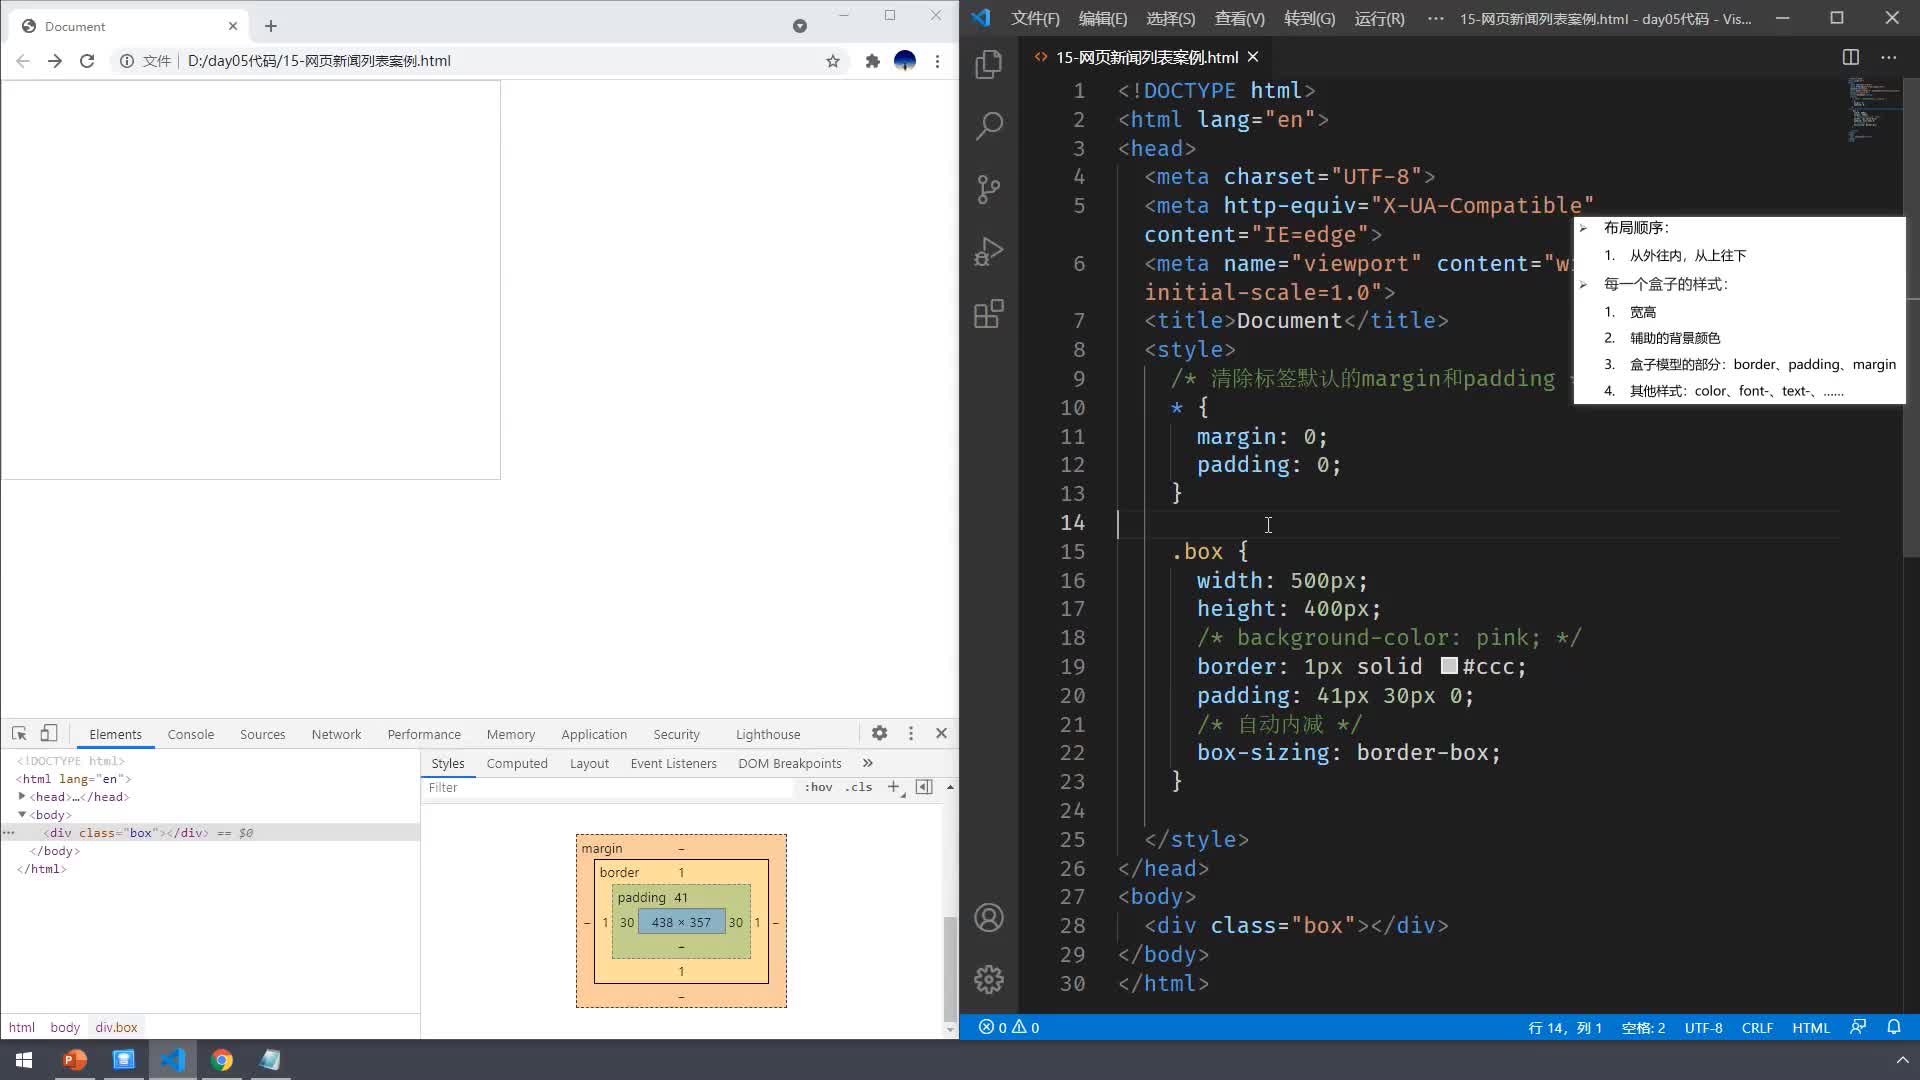Click the Styles filter input field
This screenshot has width=1920, height=1080.
610,787
